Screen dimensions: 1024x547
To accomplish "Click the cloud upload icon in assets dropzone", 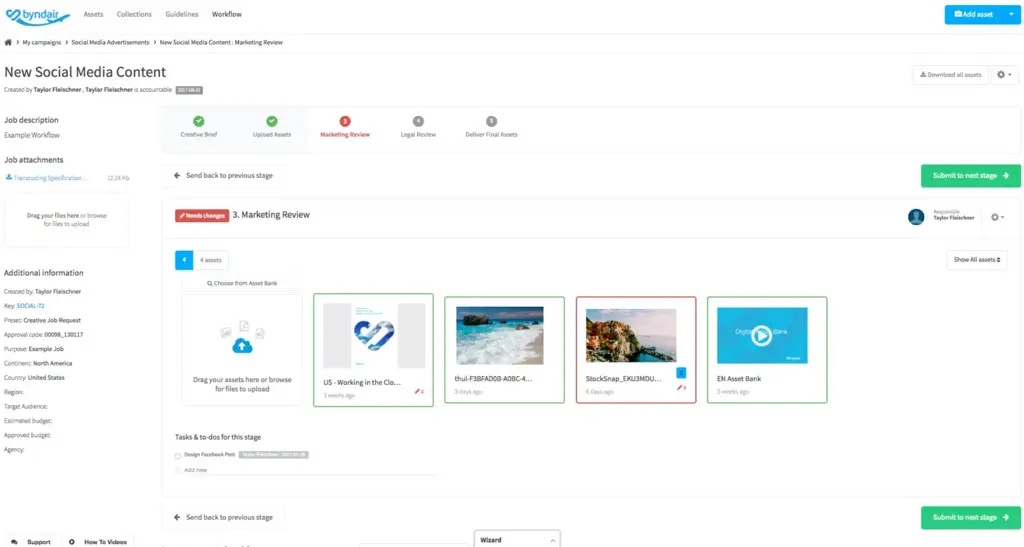I will click(242, 345).
